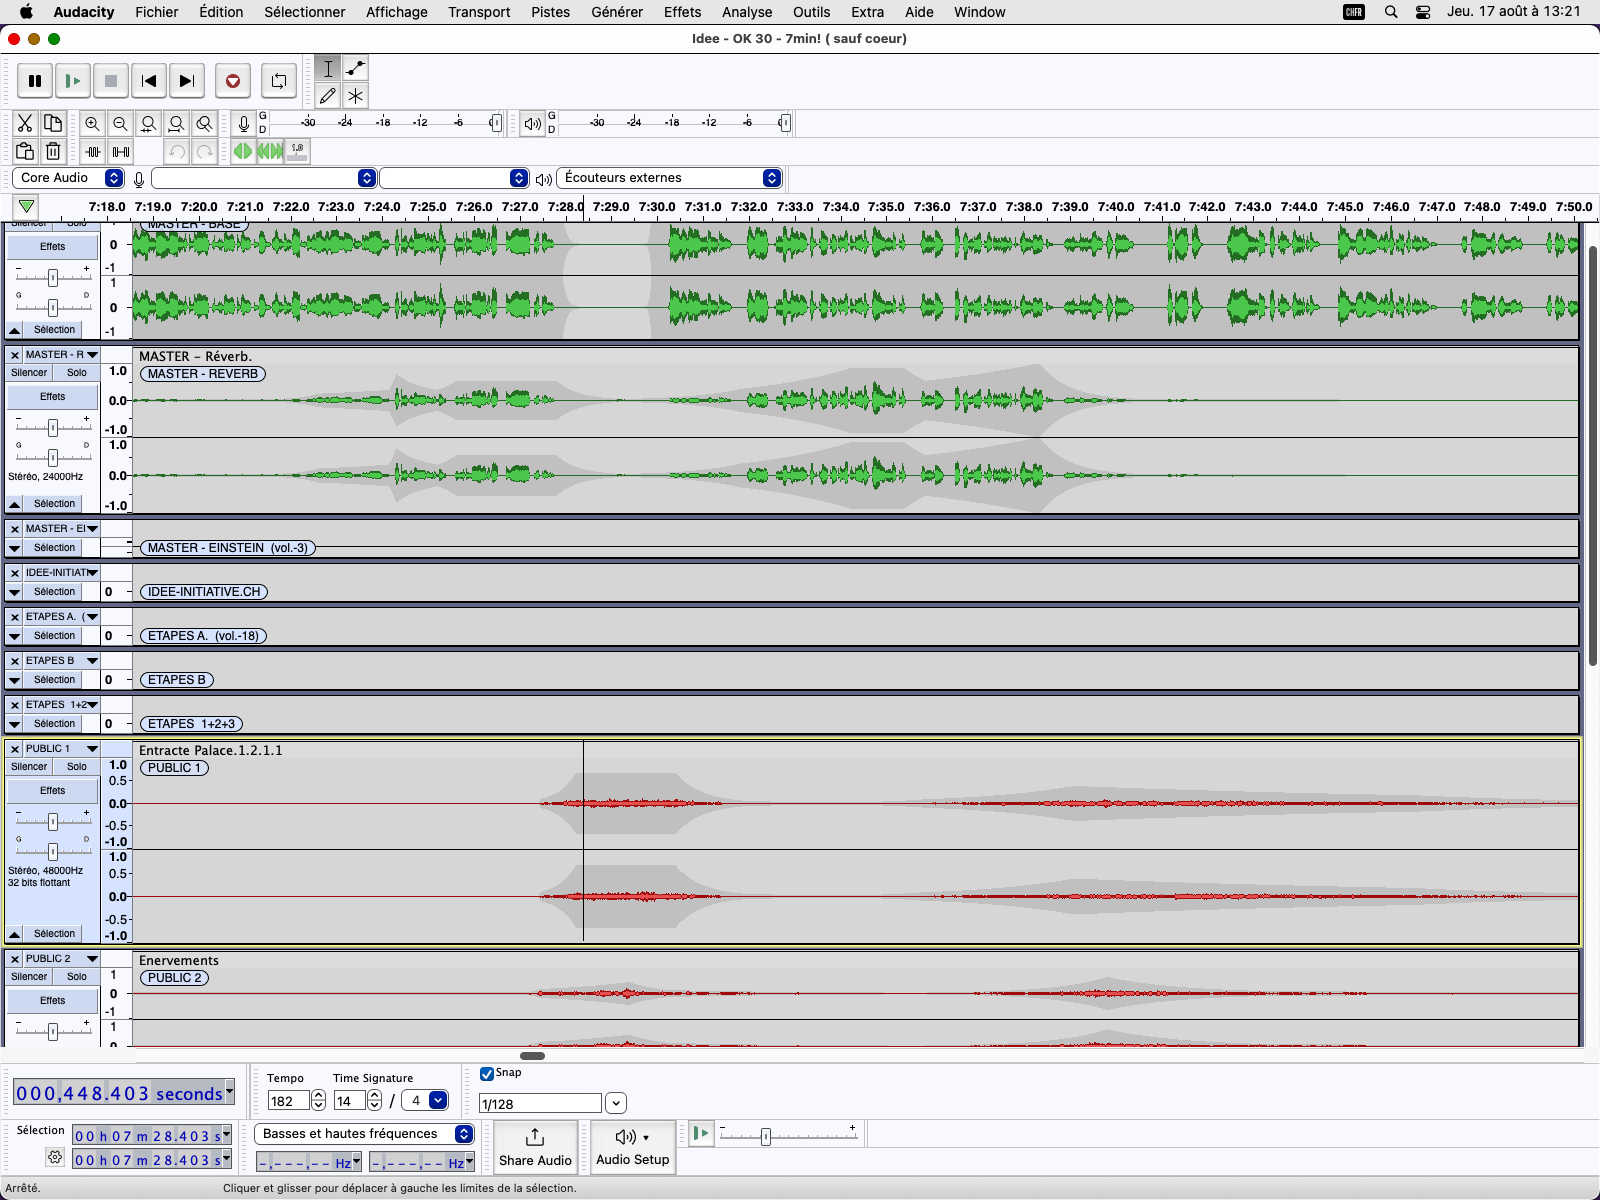Image resolution: width=1600 pixels, height=1200 pixels.
Task: Open the Affichage menu
Action: coord(397,12)
